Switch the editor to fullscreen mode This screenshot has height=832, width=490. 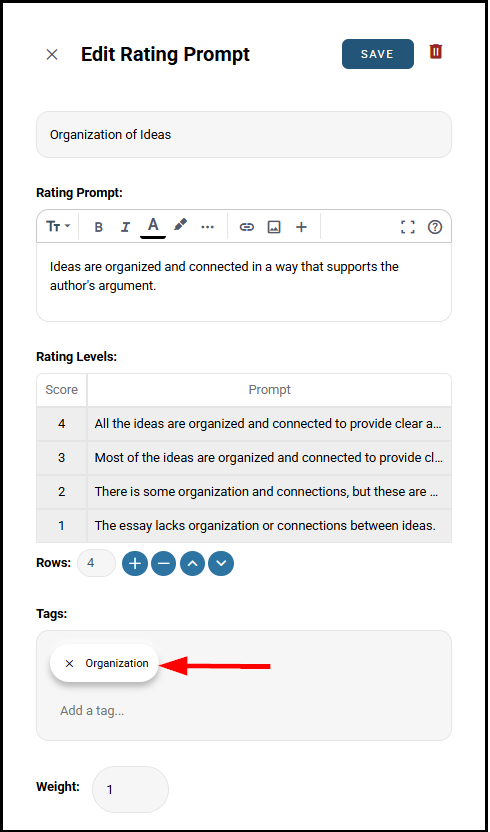point(408,227)
